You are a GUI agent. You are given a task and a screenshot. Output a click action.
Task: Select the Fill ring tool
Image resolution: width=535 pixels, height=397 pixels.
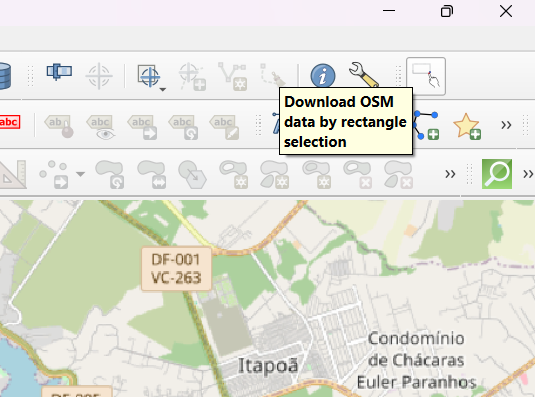click(316, 174)
